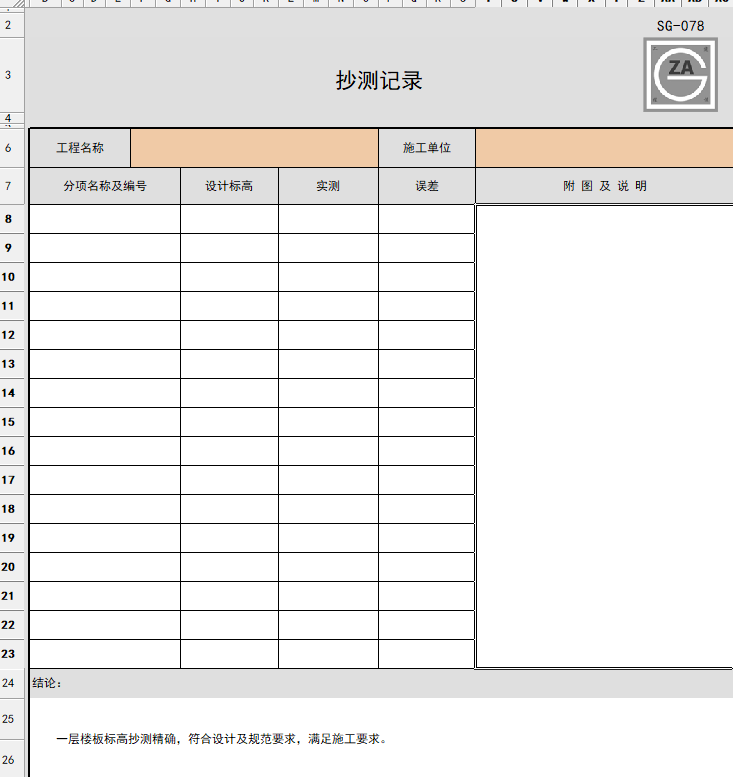This screenshot has width=733, height=777.
Task: Select row 17 via its row header
Action: tap(12, 480)
